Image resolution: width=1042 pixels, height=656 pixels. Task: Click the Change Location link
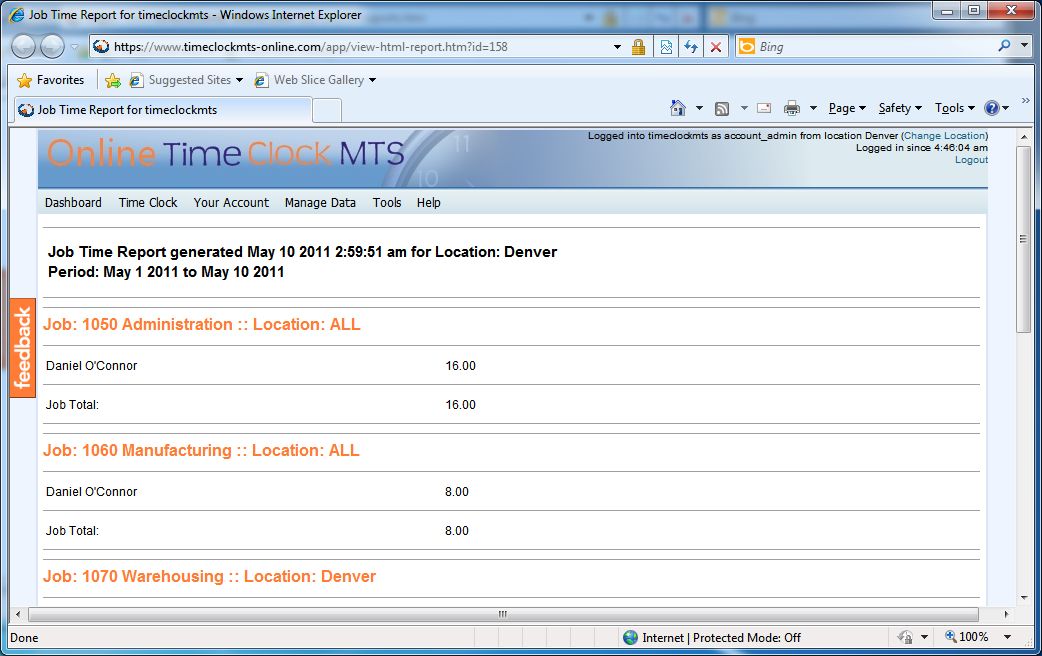(944, 136)
